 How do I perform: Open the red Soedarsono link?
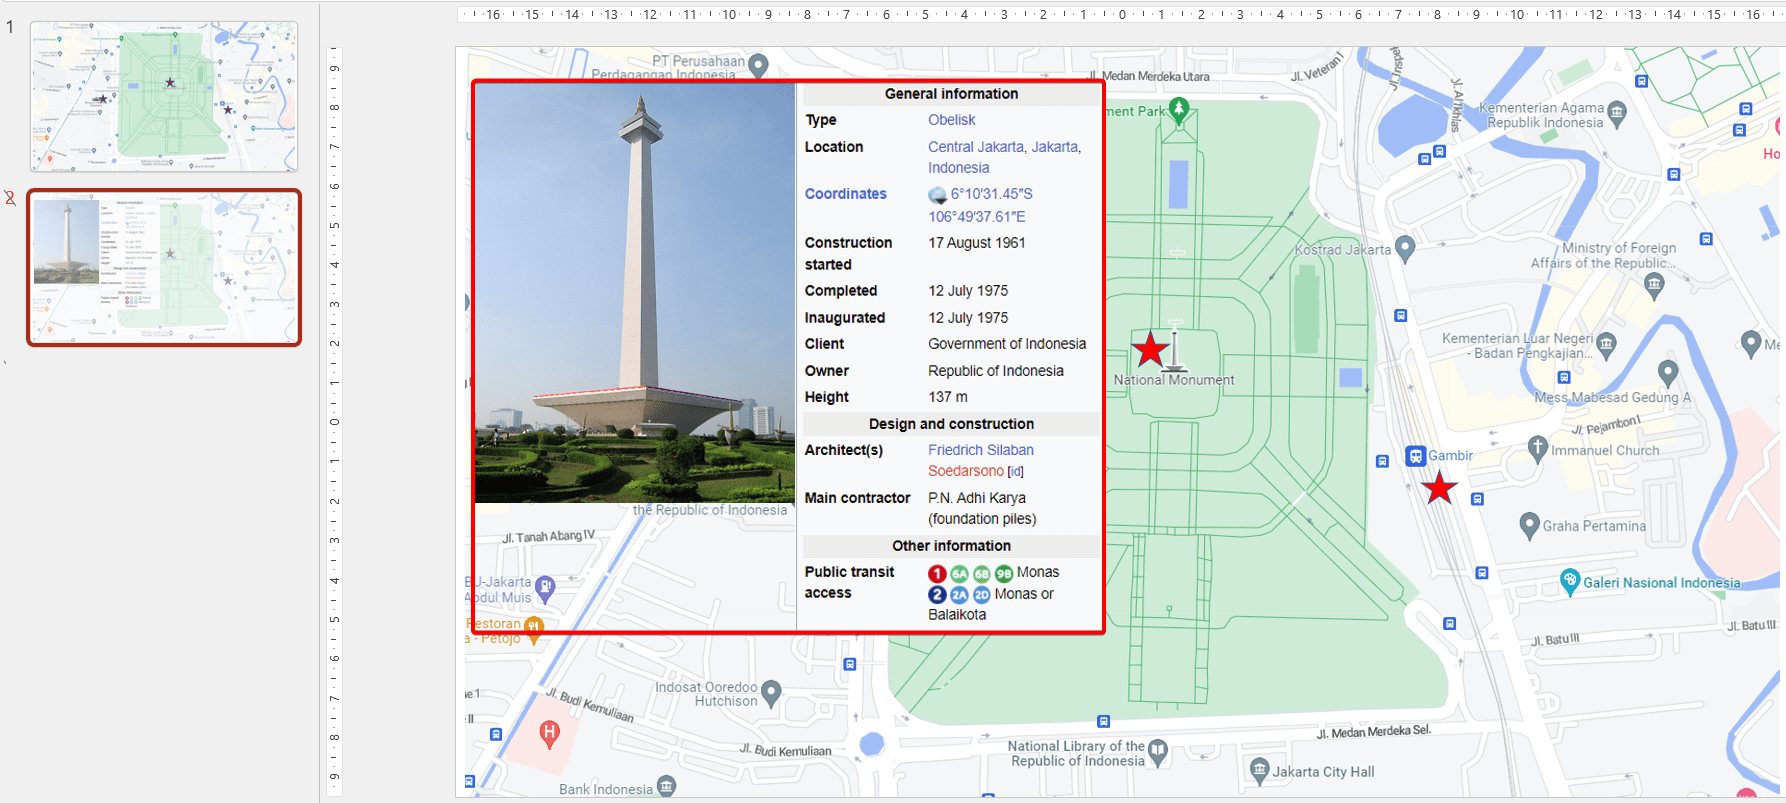pyautogui.click(x=965, y=471)
